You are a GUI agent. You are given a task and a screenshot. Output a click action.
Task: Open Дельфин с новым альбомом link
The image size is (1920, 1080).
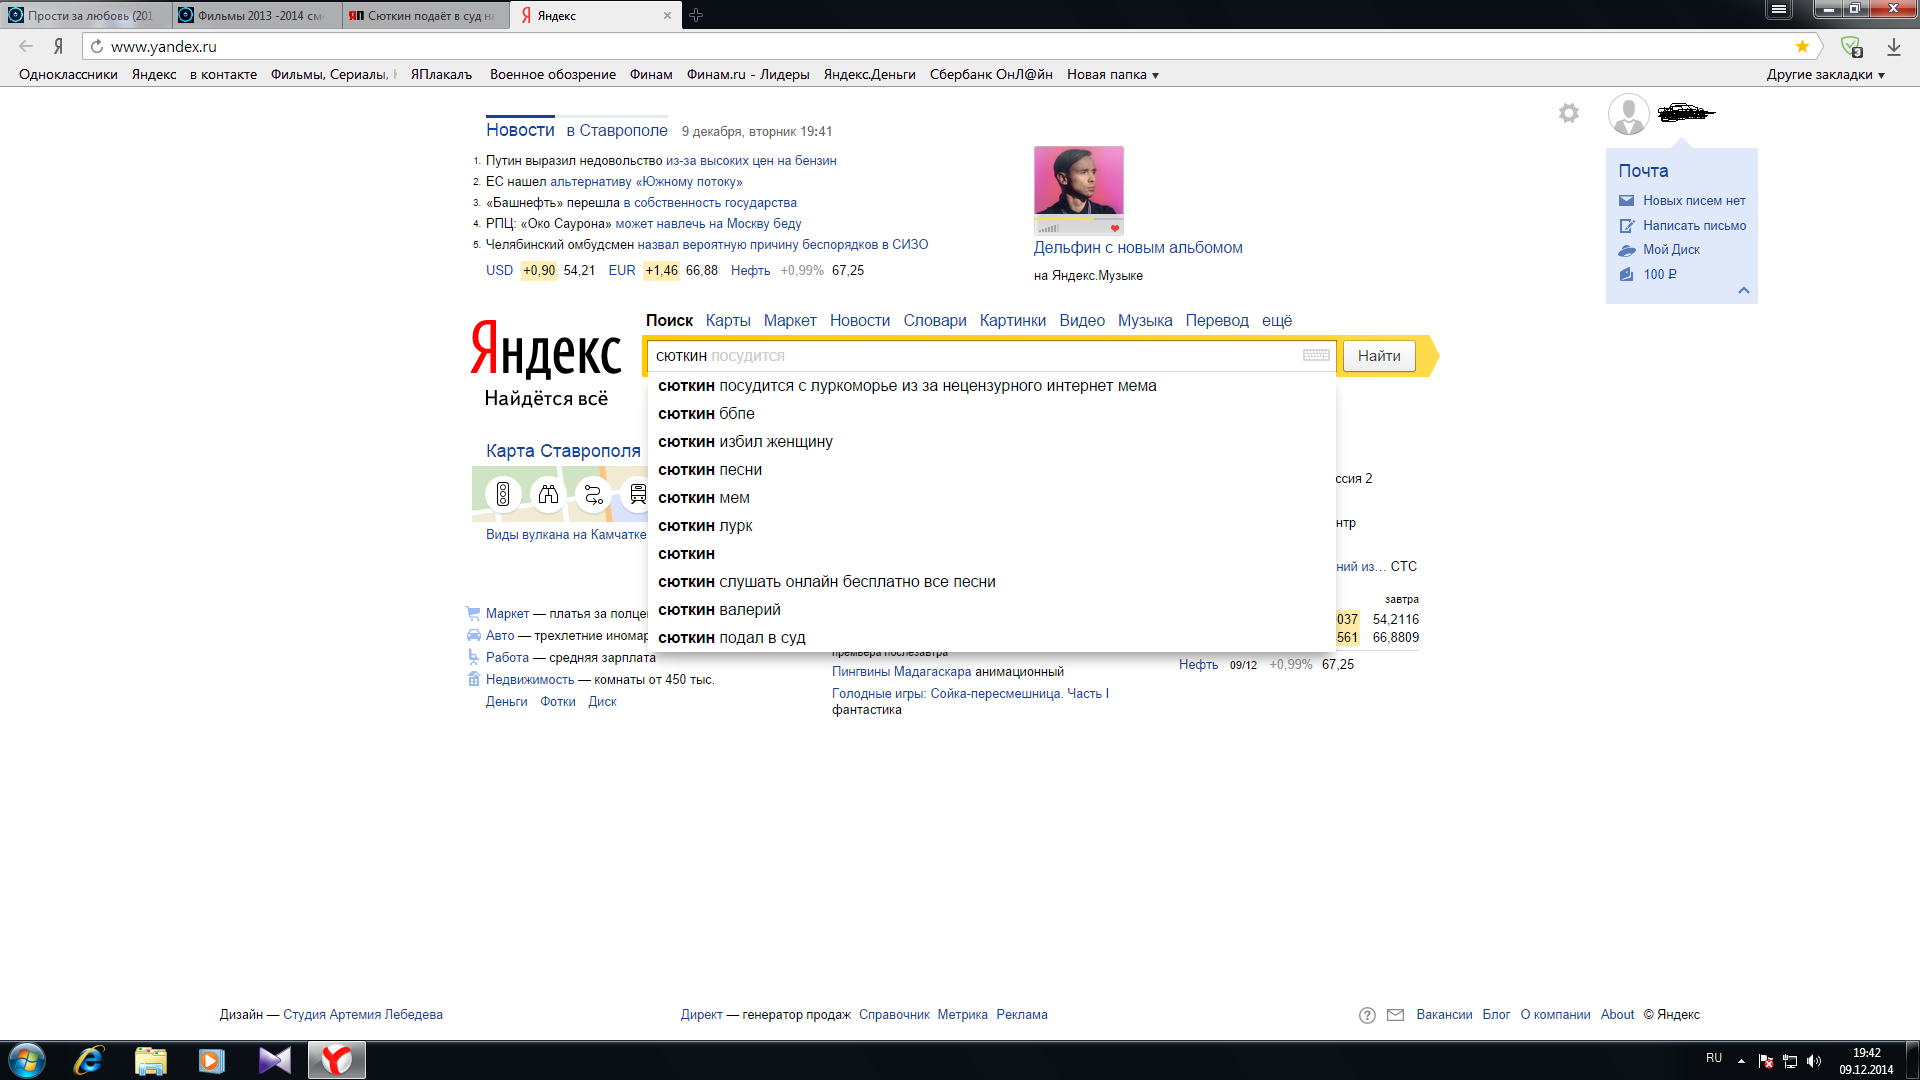click(1138, 248)
